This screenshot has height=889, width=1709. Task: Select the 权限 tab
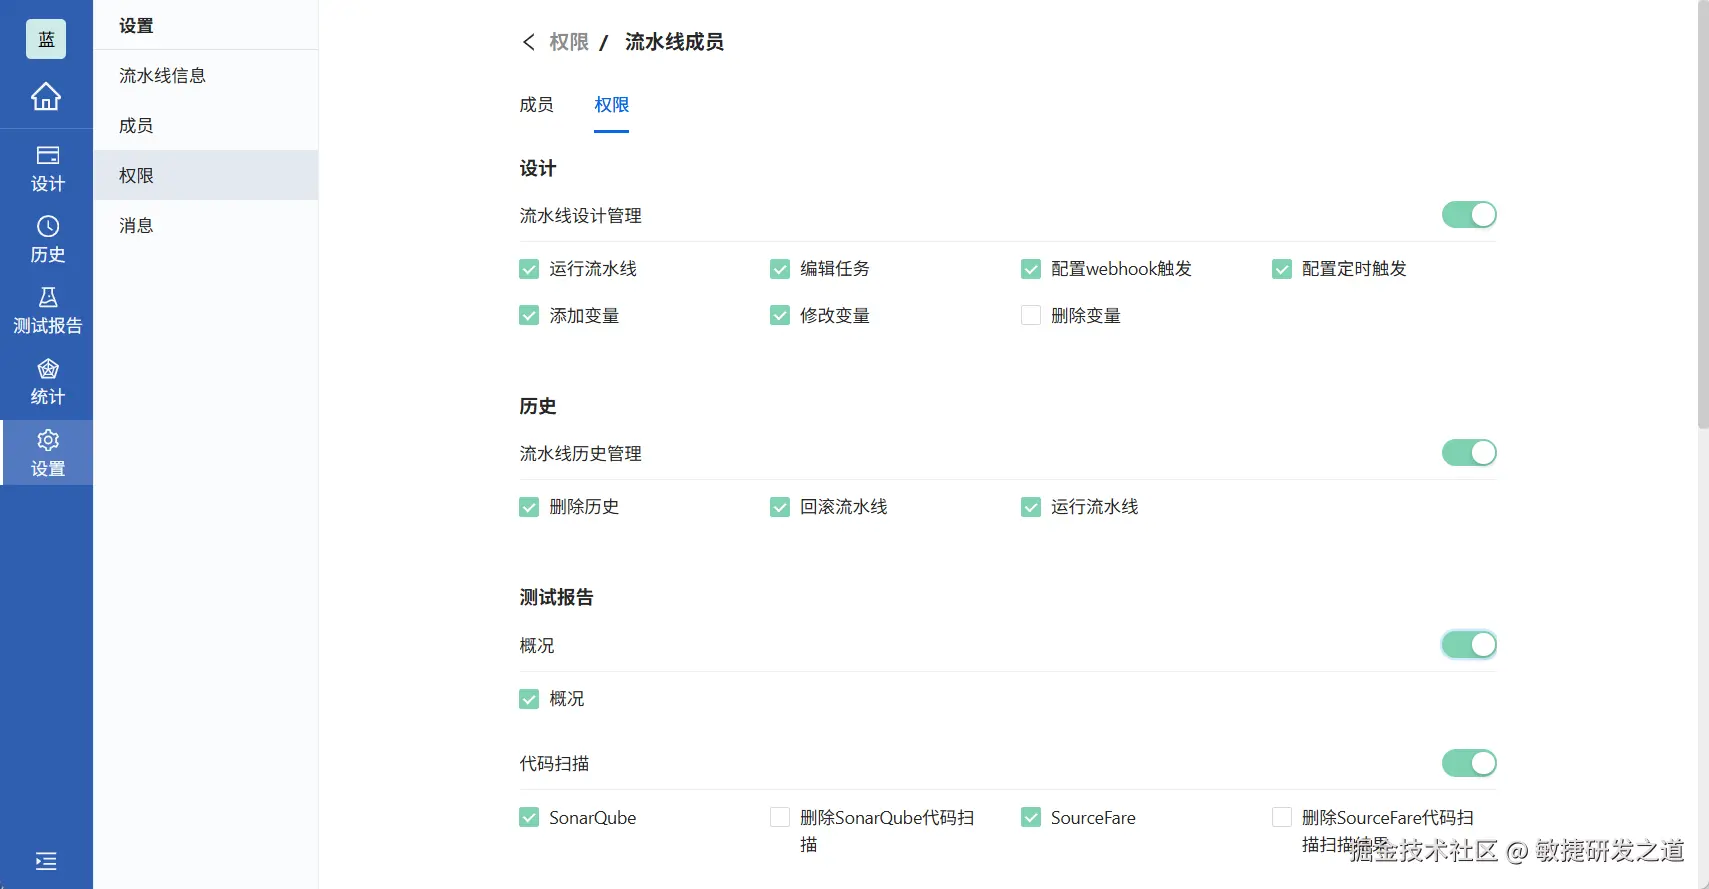(611, 105)
